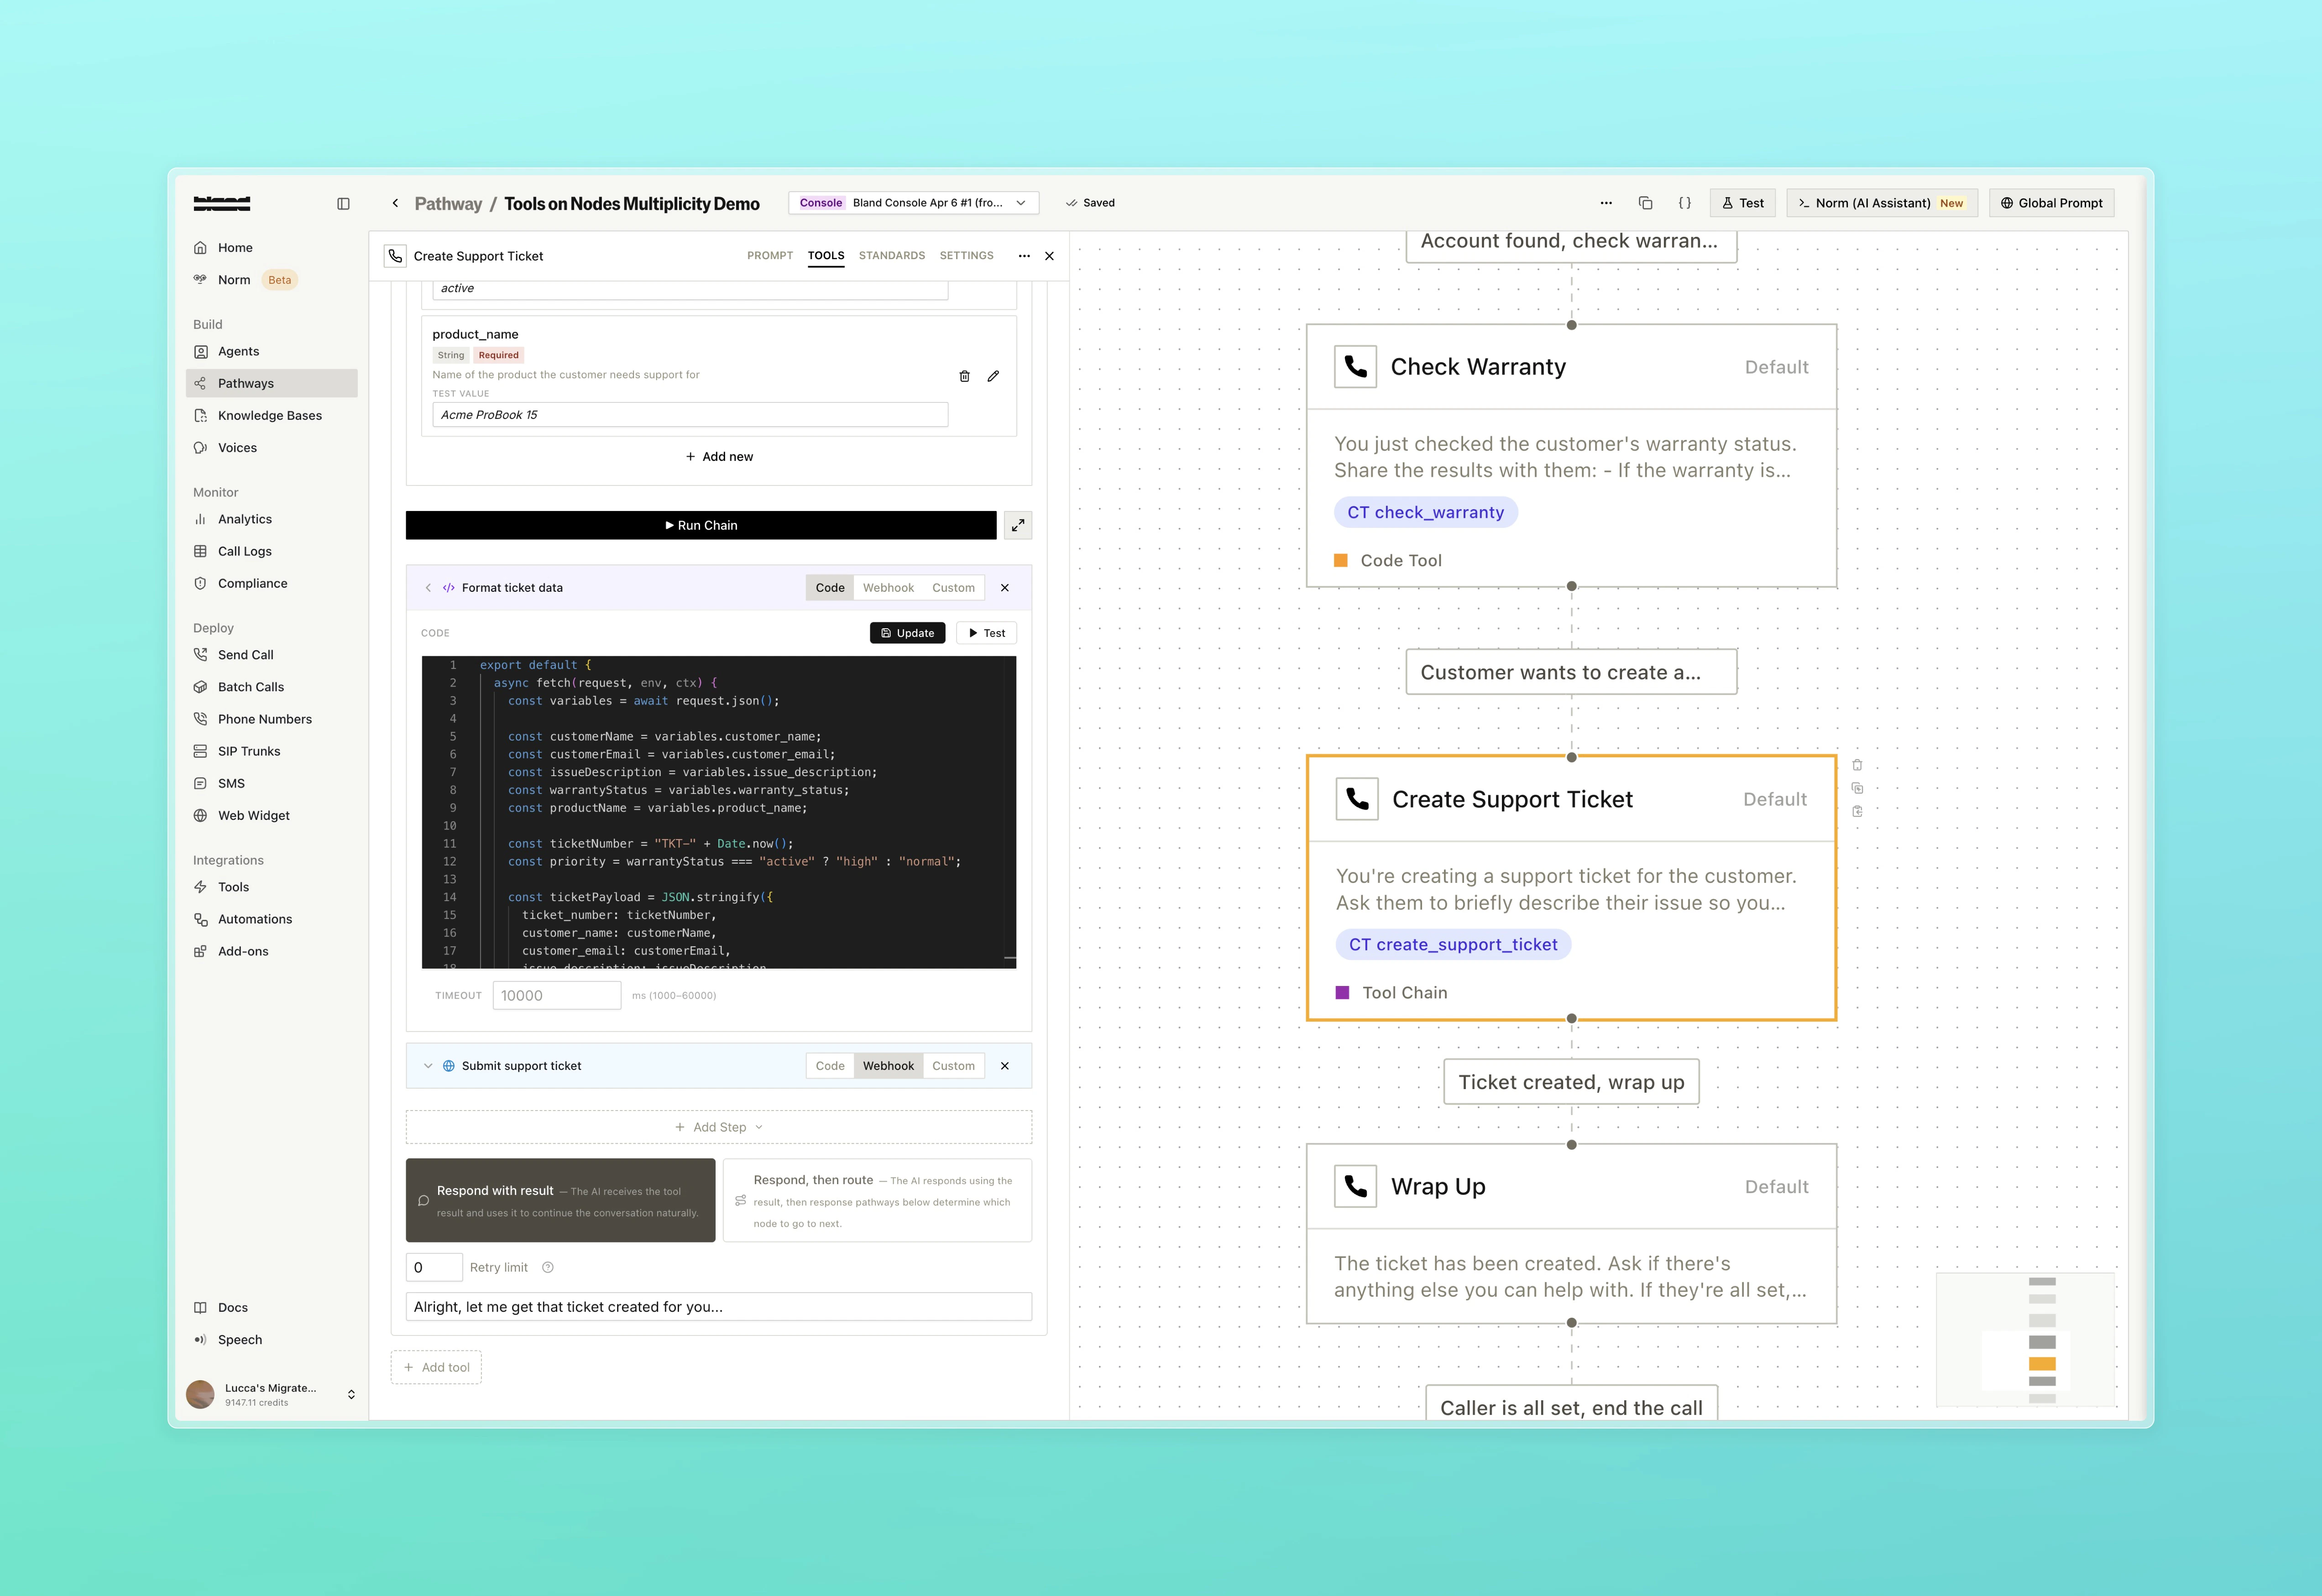This screenshot has height=1596, width=2322.
Task: Open the SETTINGS tab
Action: 966,255
